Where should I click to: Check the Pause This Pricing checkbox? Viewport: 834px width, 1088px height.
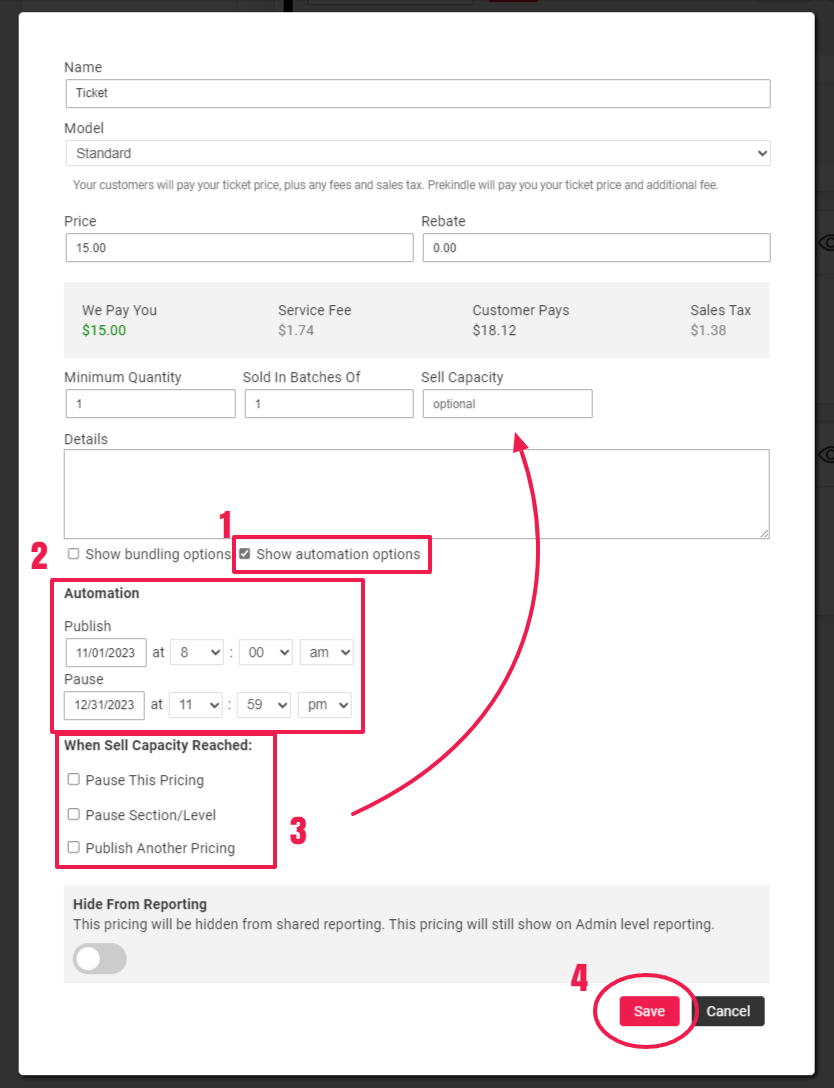click(x=74, y=779)
